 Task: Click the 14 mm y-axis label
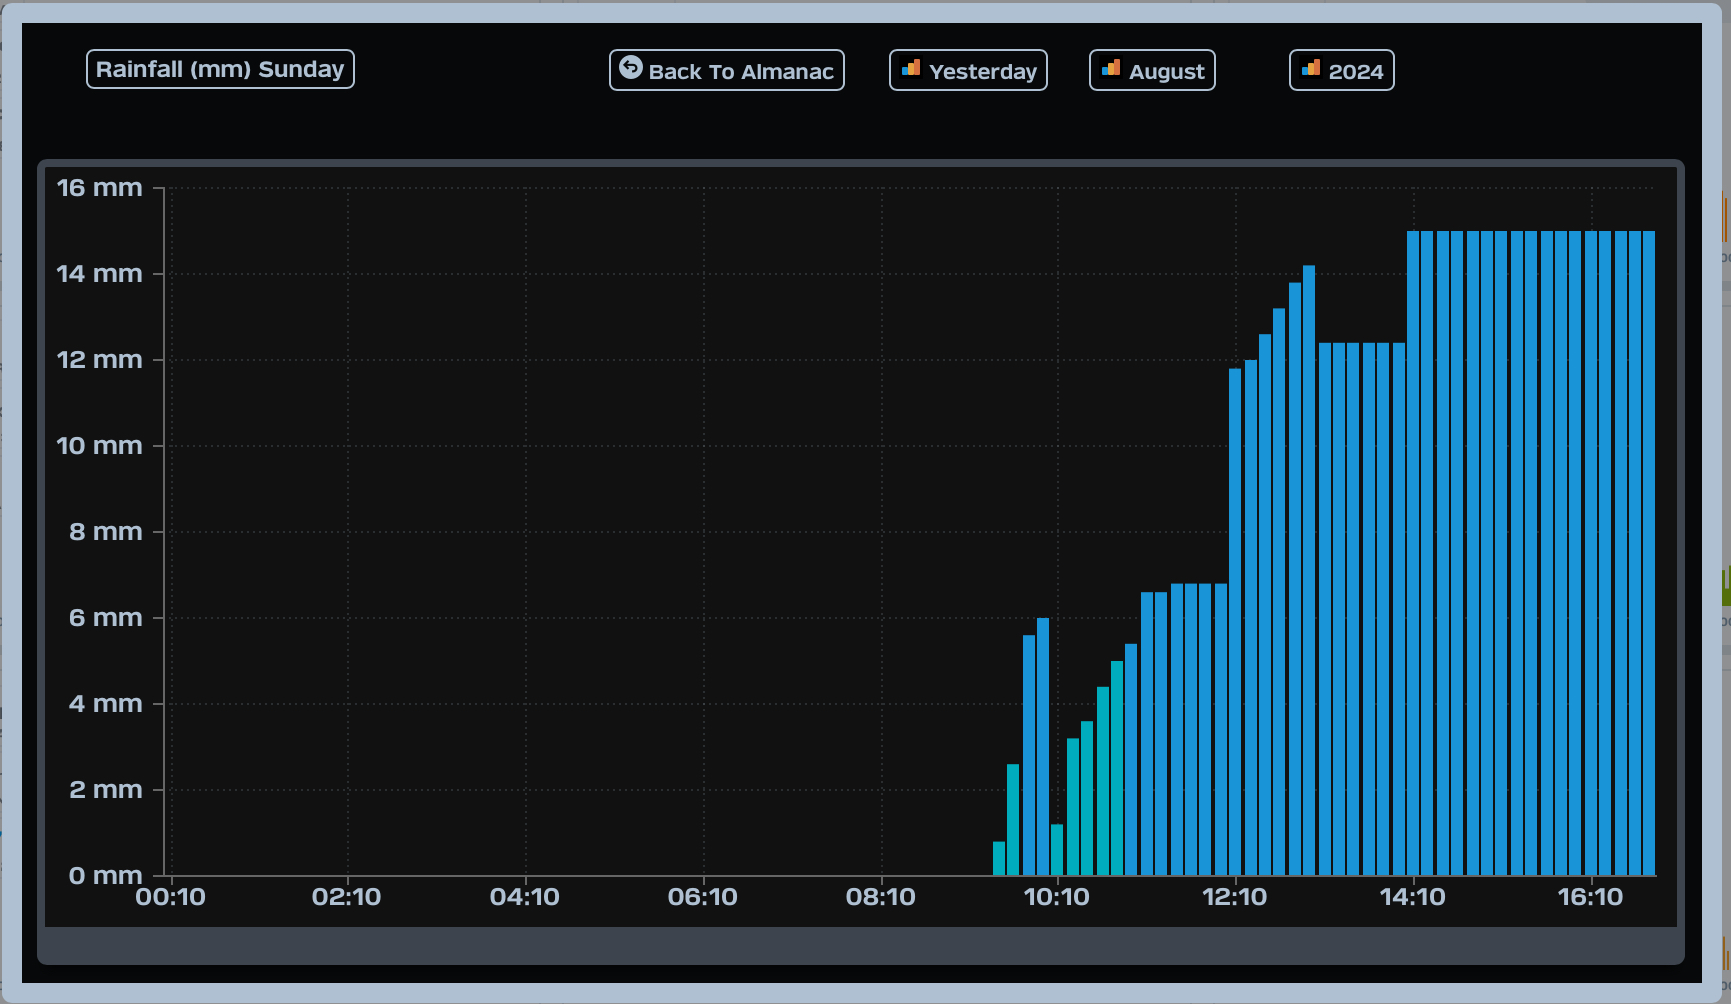[99, 274]
